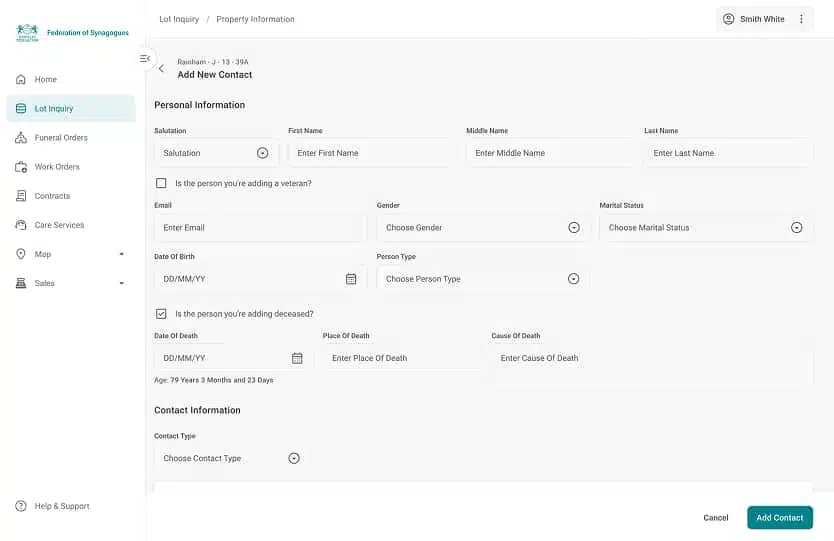This screenshot has height=541, width=834.
Task: Open Contracts in the sidebar
Action: pyautogui.click(x=71, y=196)
